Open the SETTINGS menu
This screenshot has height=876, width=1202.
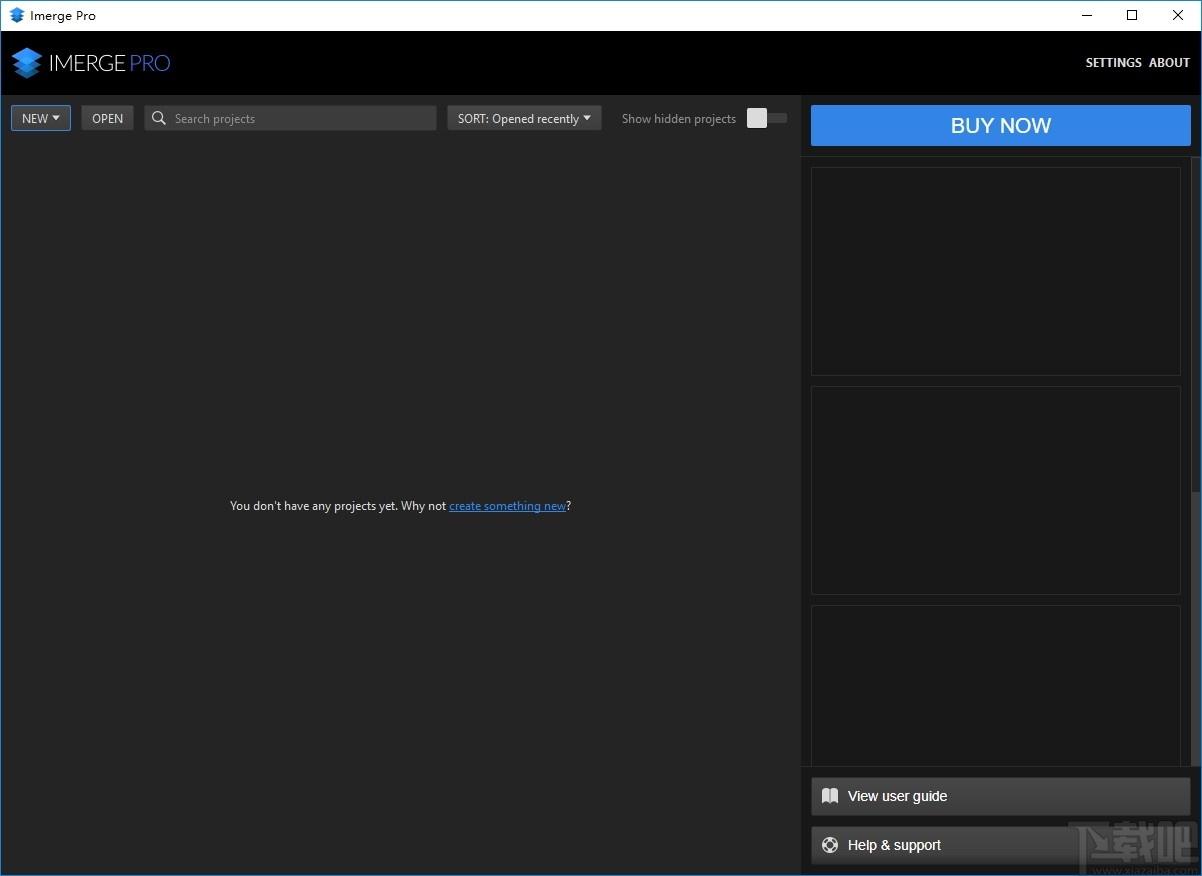coord(1113,62)
